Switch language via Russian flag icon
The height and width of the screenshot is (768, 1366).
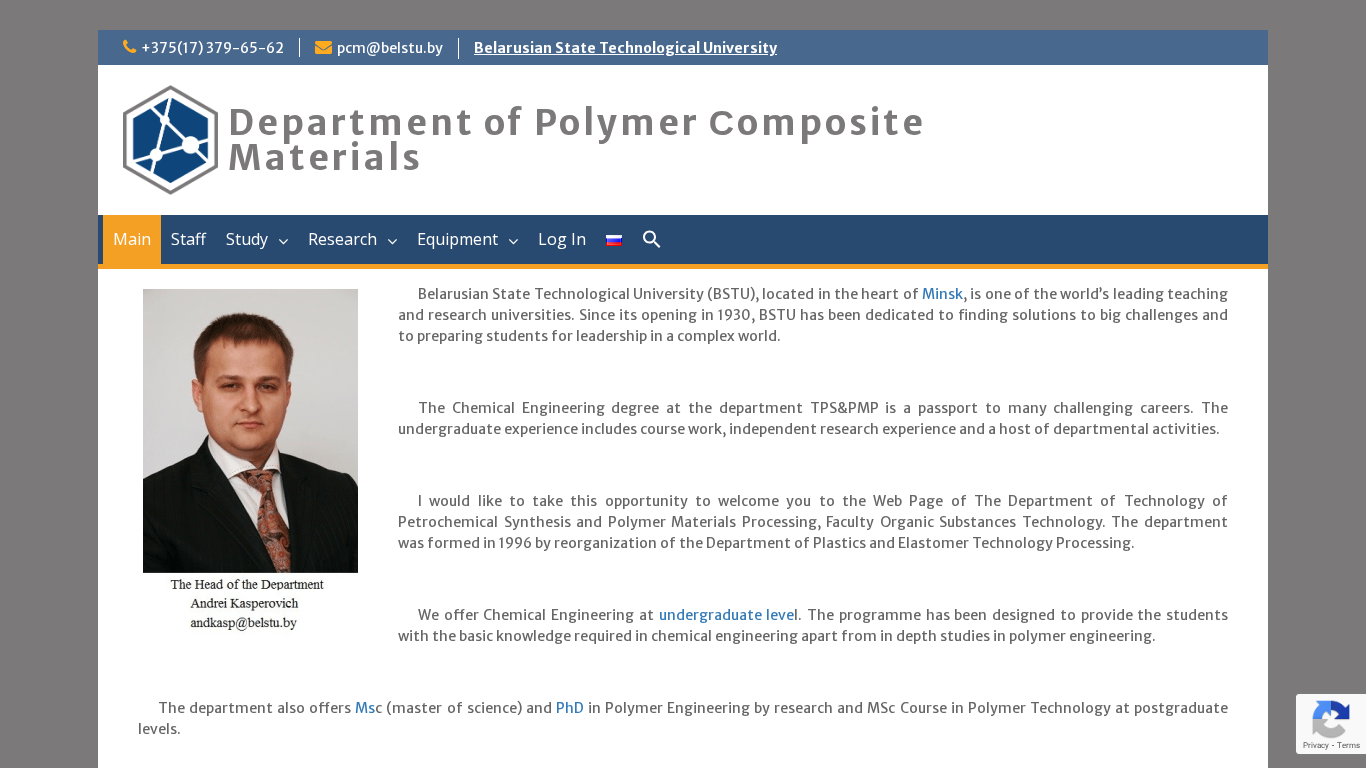tap(614, 240)
